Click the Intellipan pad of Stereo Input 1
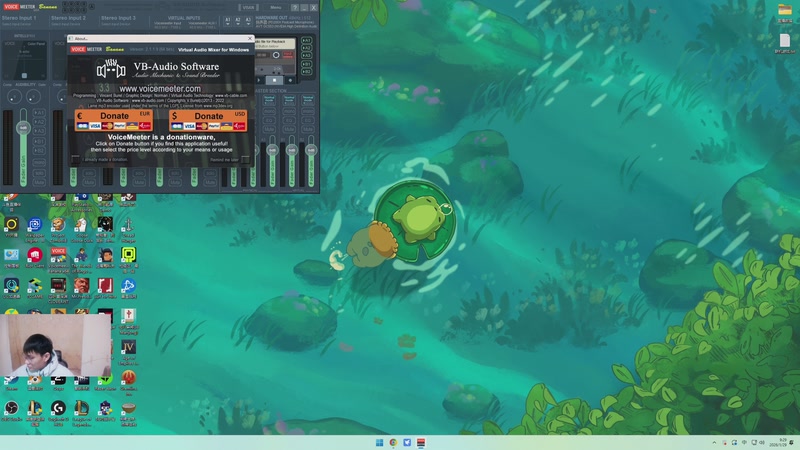 (24, 61)
